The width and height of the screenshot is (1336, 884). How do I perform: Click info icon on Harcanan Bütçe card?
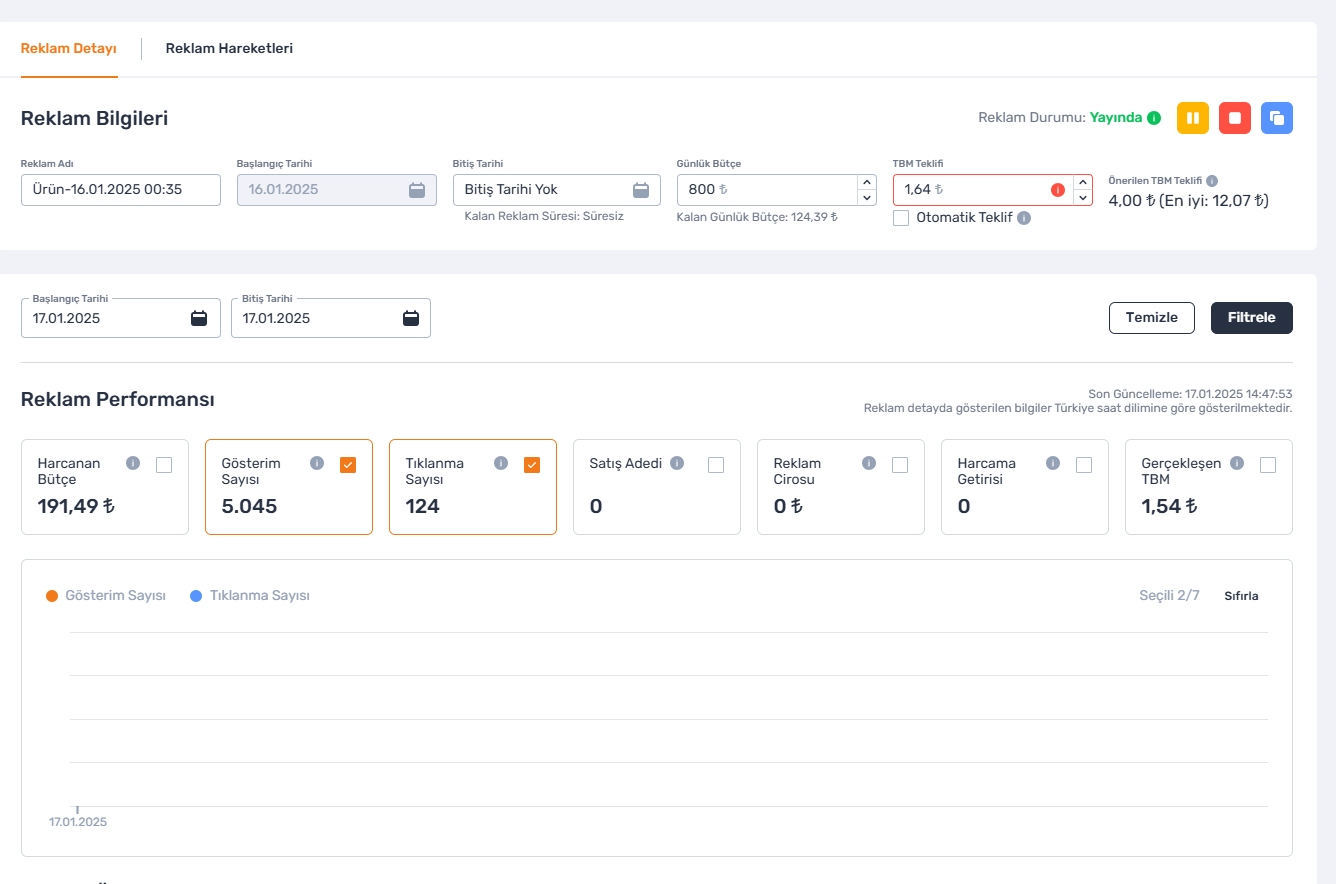(x=133, y=463)
